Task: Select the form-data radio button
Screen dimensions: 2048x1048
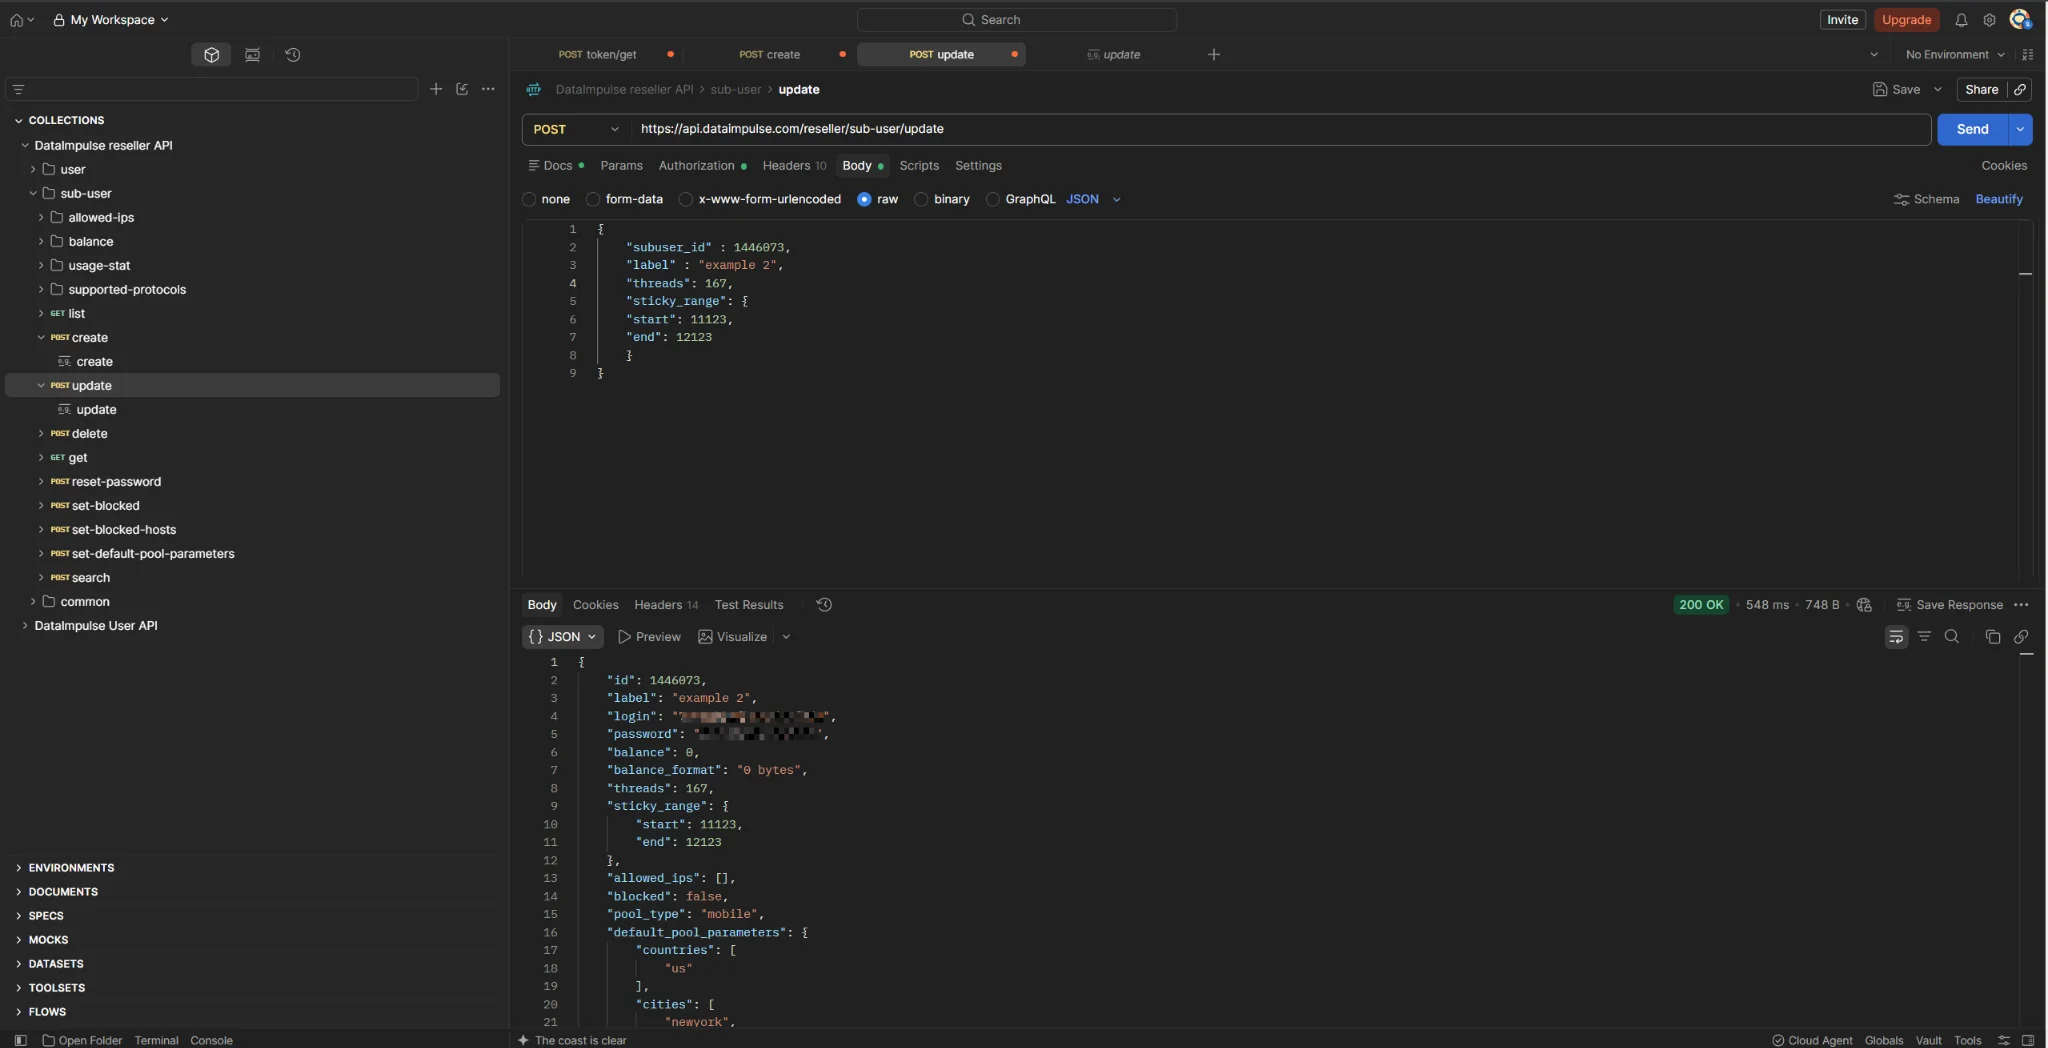Action: tap(593, 199)
